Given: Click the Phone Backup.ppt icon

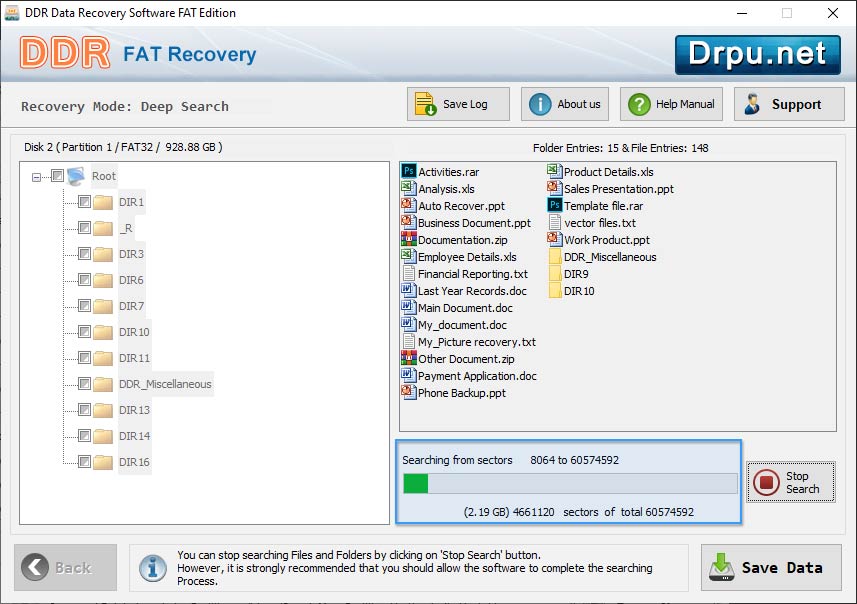Looking at the screenshot, I should (408, 392).
